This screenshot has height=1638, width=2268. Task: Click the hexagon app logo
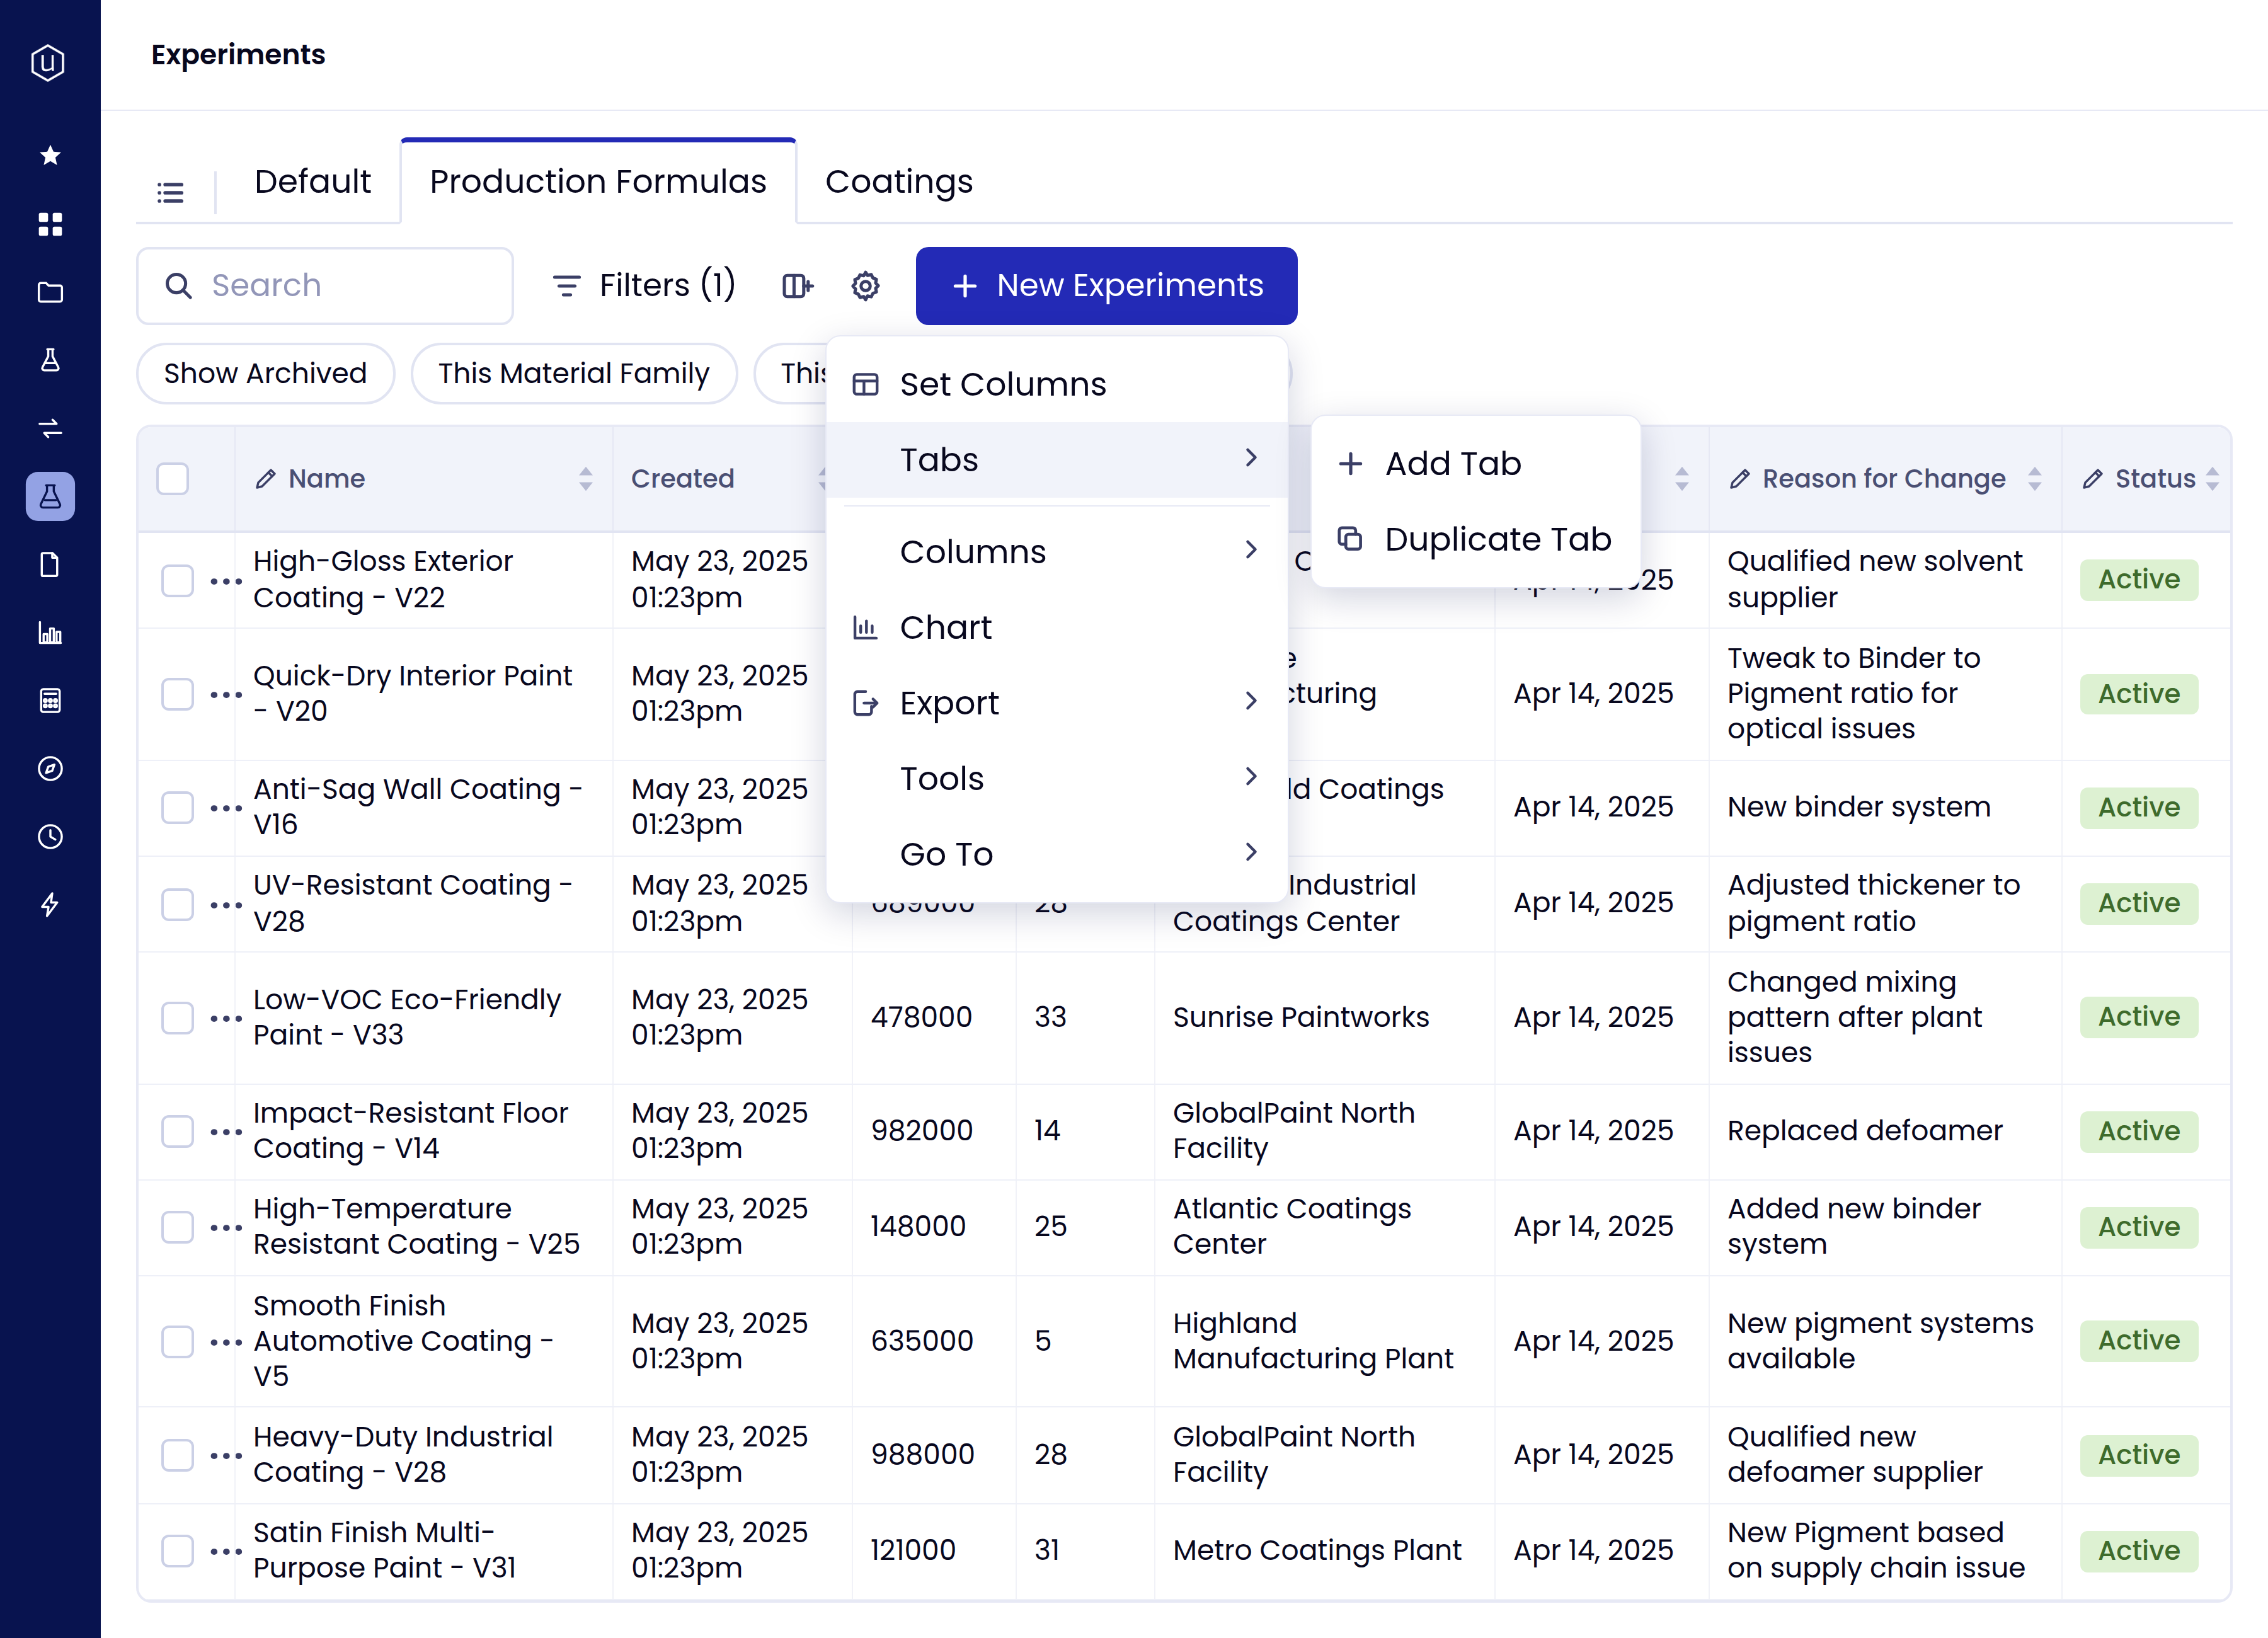[48, 62]
